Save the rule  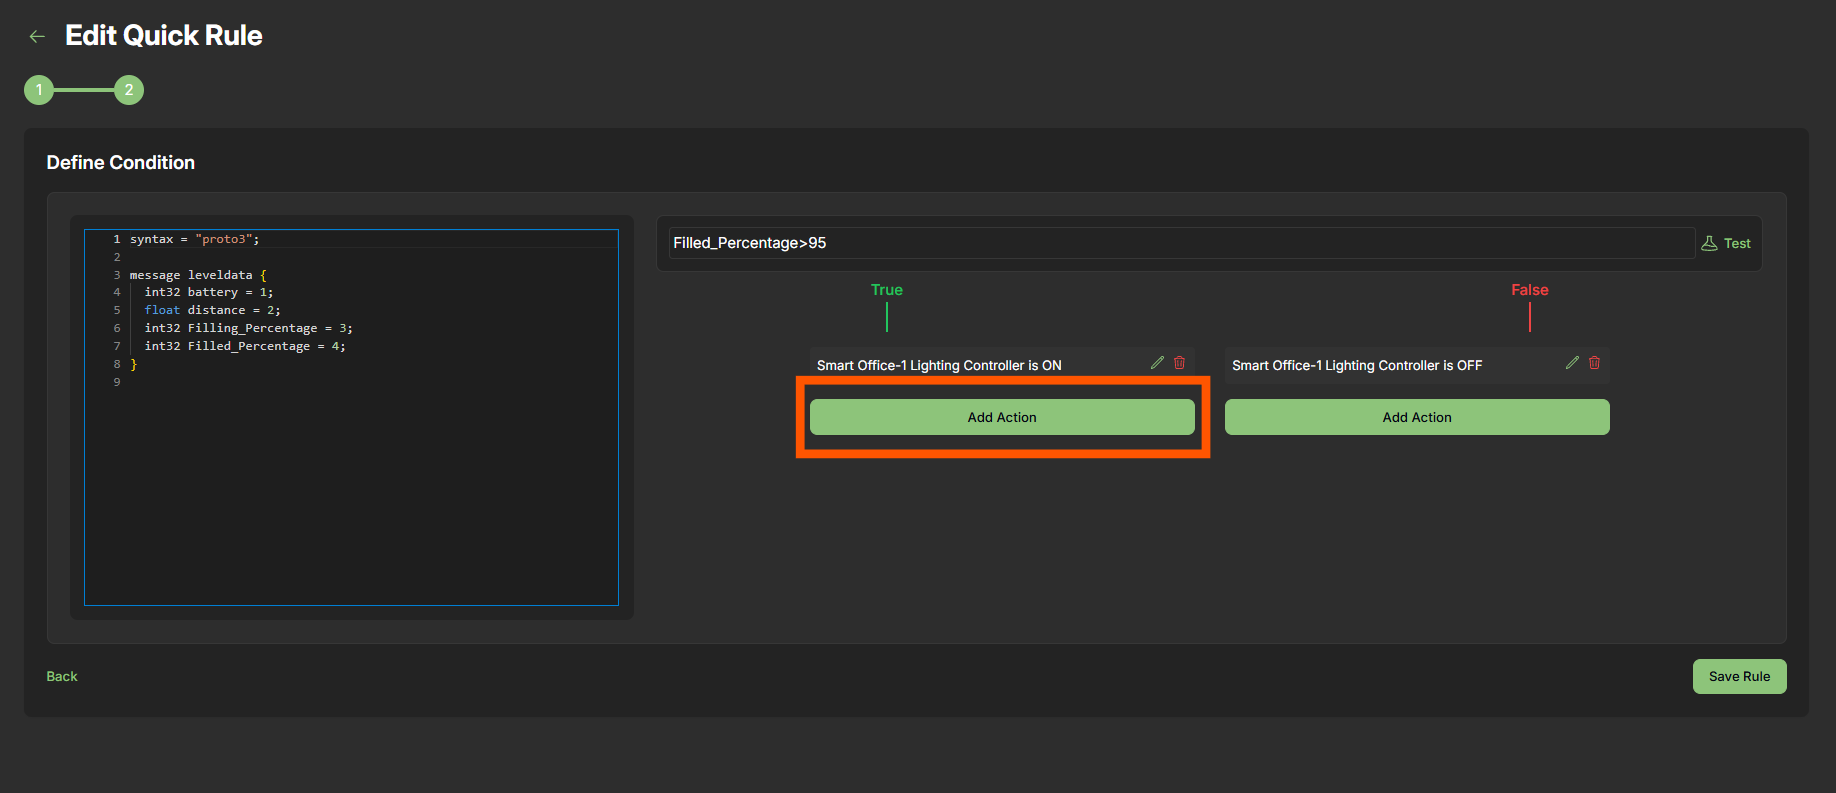click(1739, 676)
